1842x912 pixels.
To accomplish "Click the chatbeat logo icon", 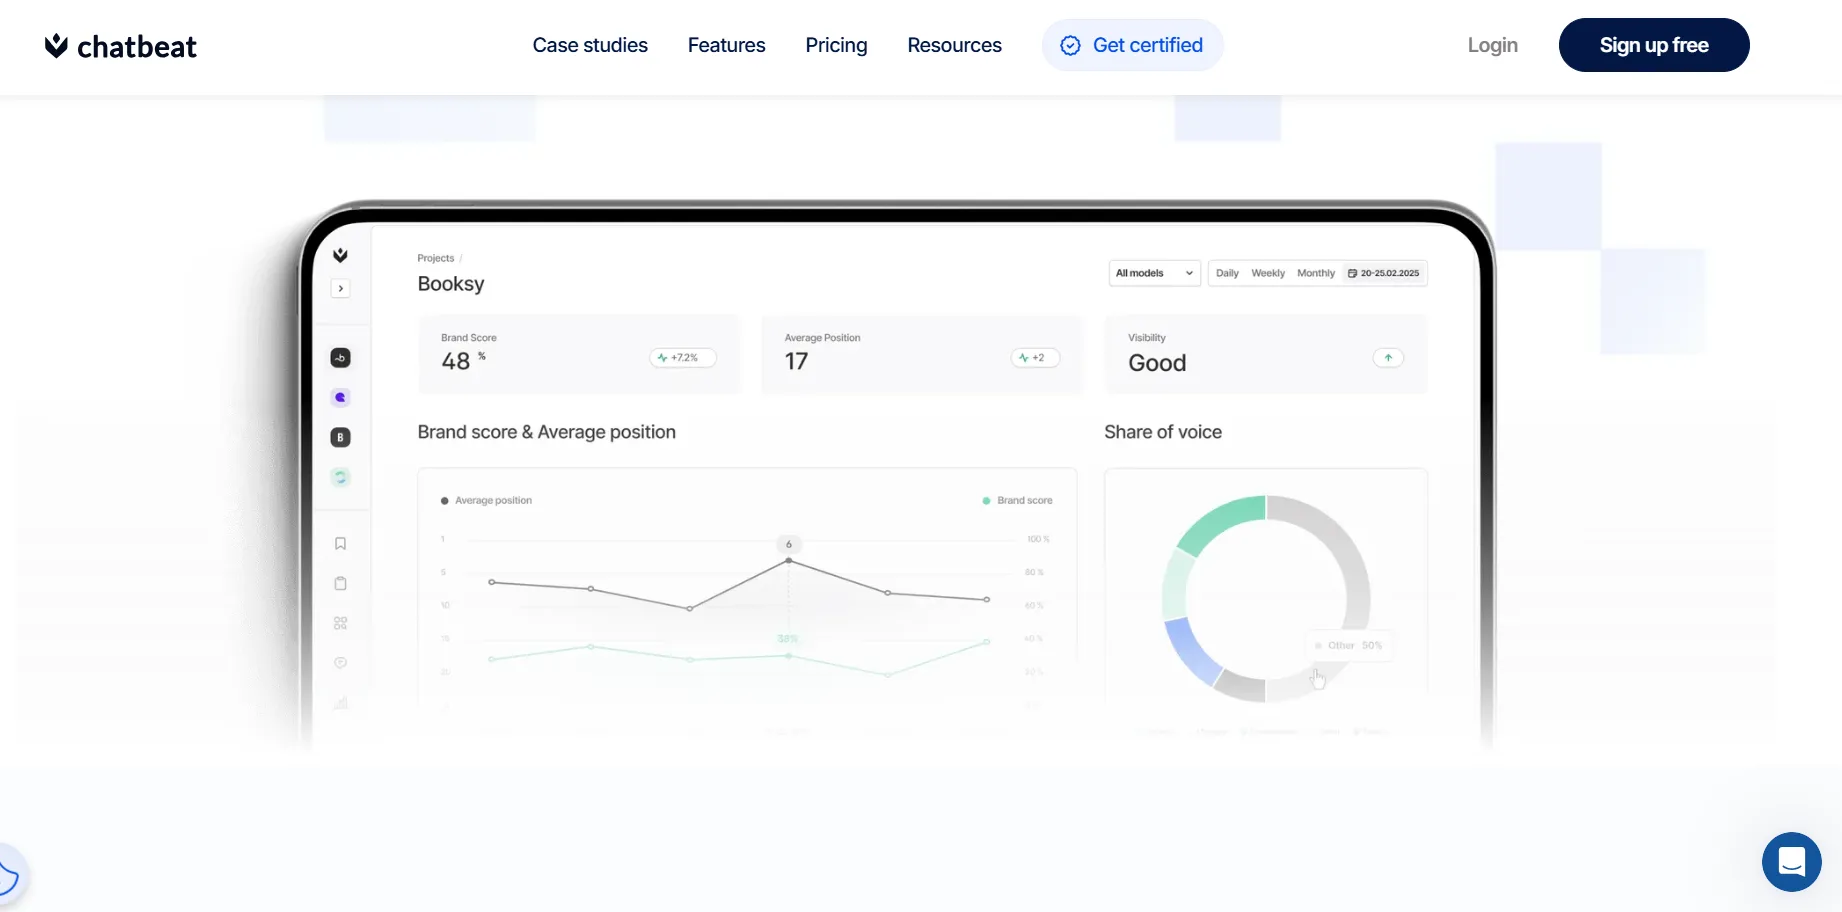I will (x=56, y=46).
